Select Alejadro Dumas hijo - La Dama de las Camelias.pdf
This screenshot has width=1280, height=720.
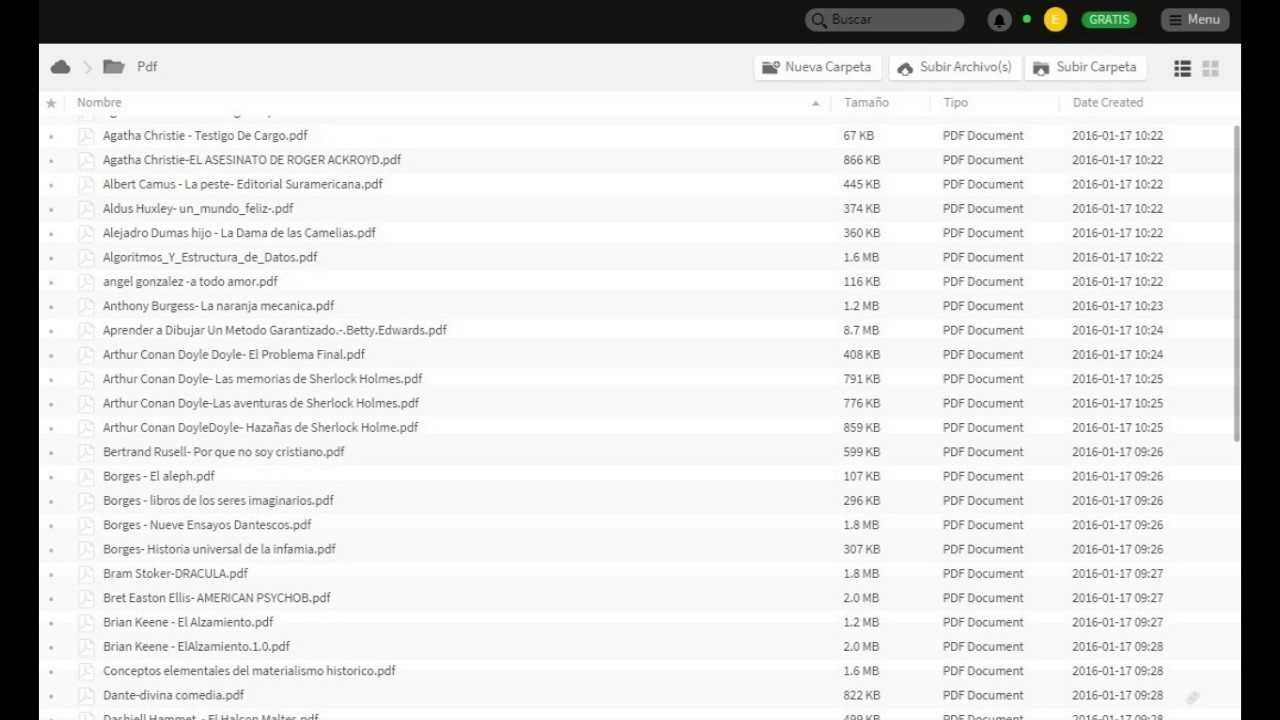(x=239, y=232)
